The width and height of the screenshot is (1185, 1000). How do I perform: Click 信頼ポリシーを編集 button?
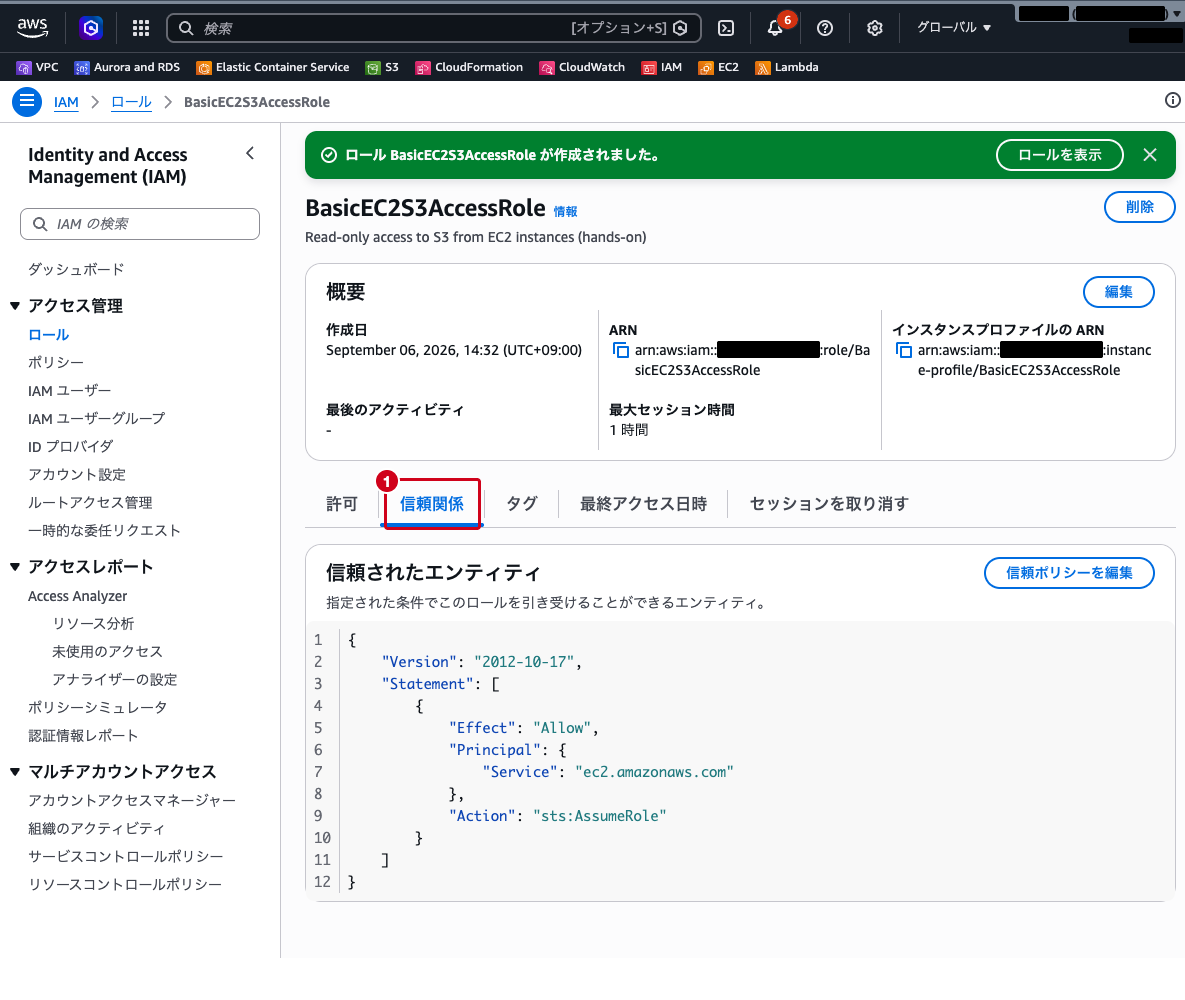(1069, 573)
